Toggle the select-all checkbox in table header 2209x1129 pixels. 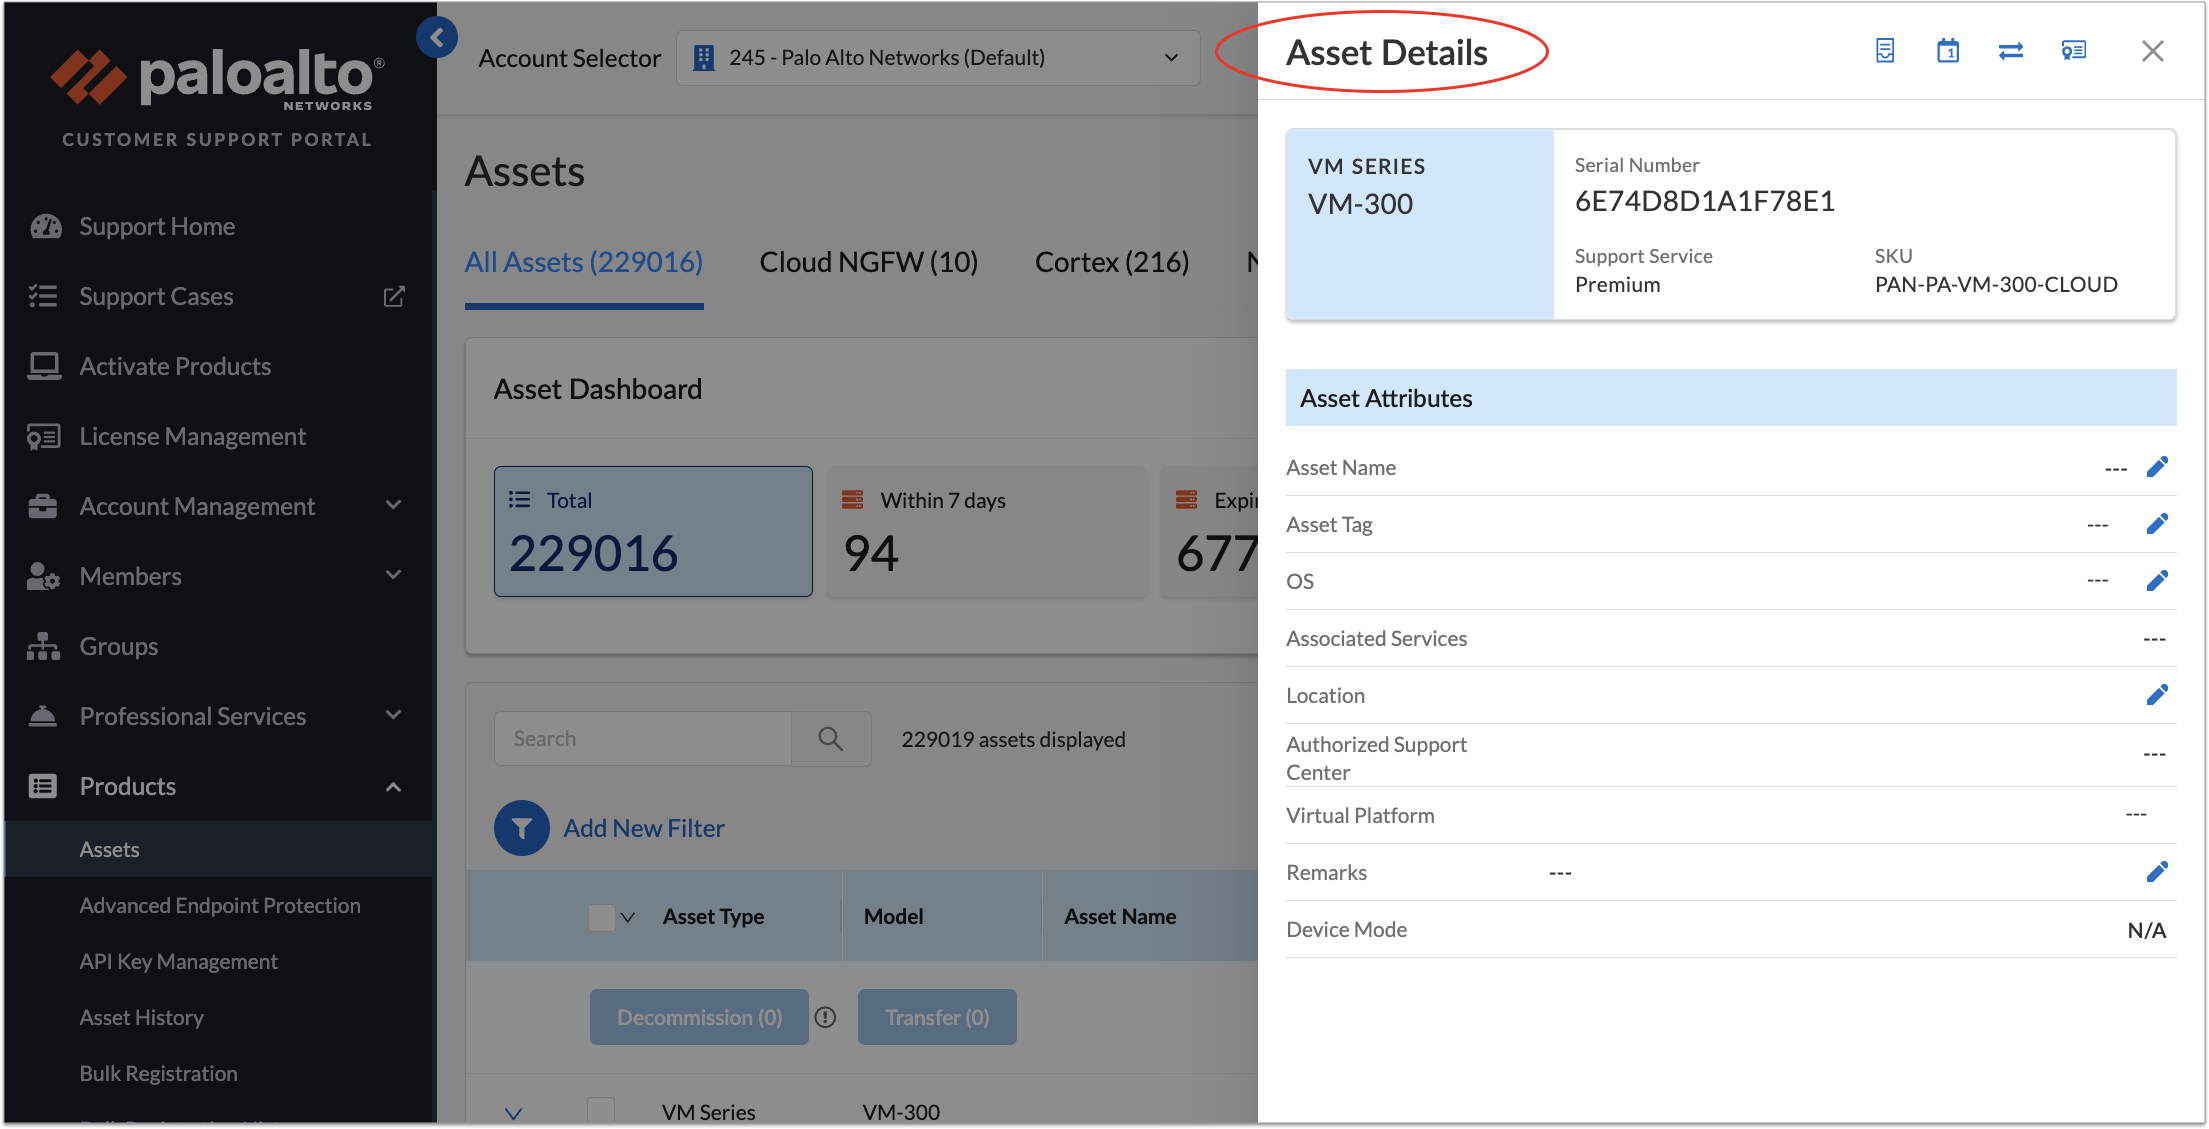(x=601, y=917)
